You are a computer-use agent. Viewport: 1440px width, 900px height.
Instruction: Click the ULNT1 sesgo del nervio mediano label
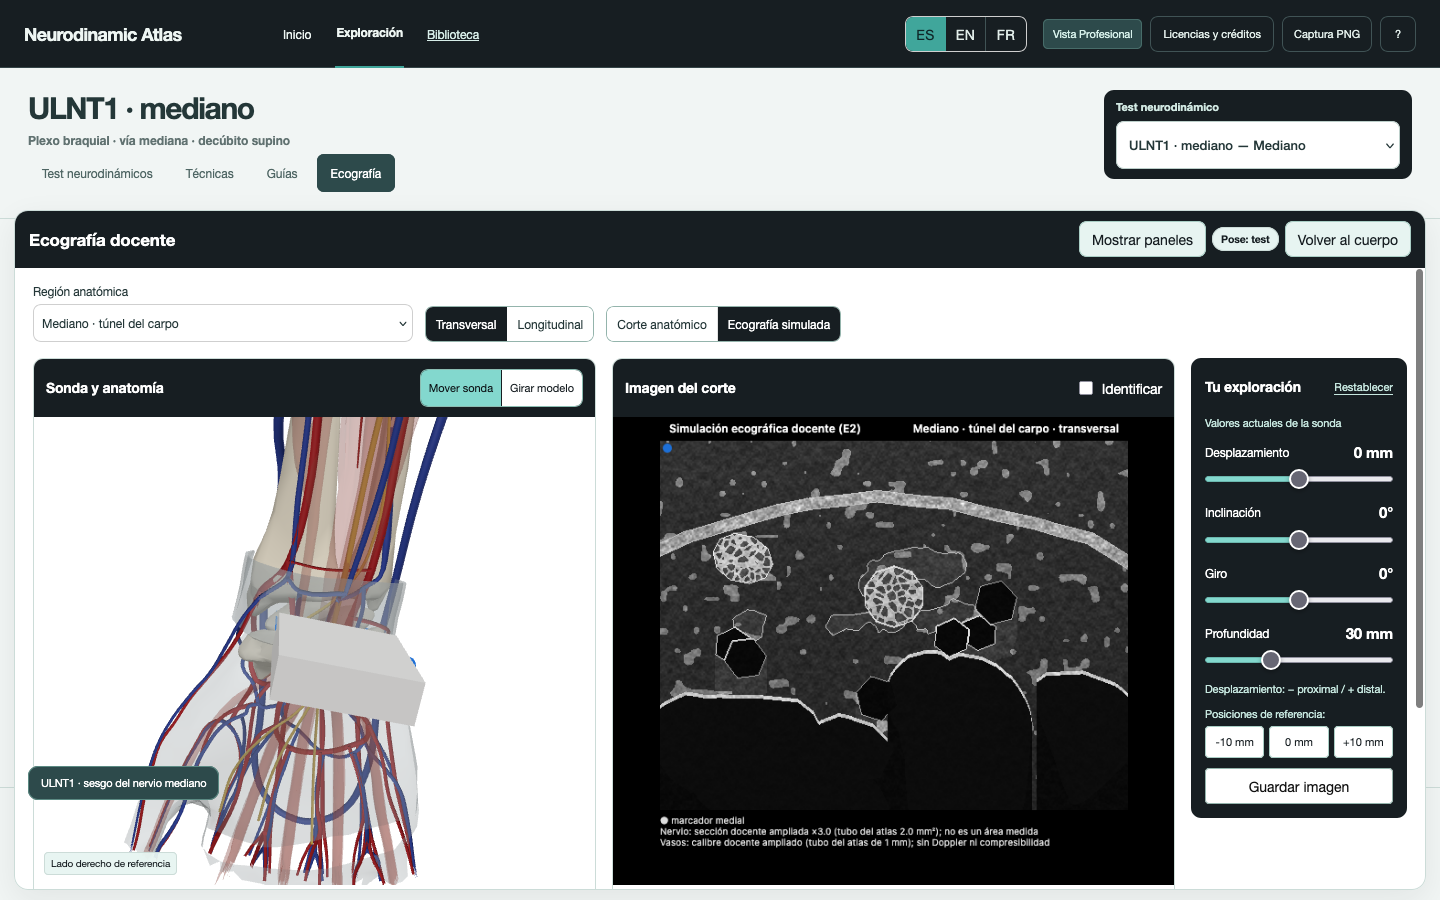click(x=124, y=783)
